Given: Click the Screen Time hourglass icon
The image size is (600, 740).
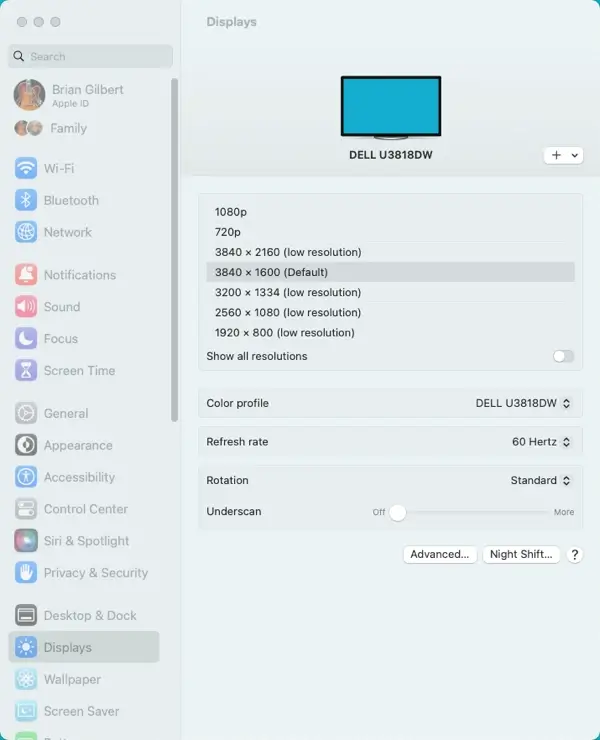Looking at the screenshot, I should pyautogui.click(x=25, y=370).
